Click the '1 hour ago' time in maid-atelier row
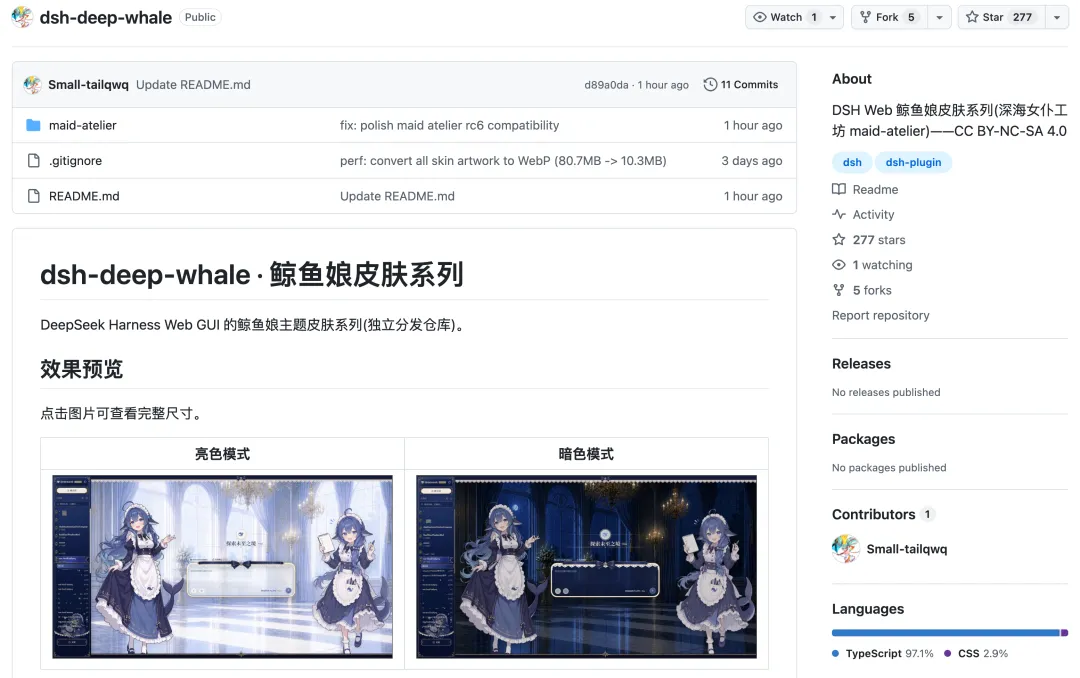This screenshot has width=1080, height=678. coord(753,125)
